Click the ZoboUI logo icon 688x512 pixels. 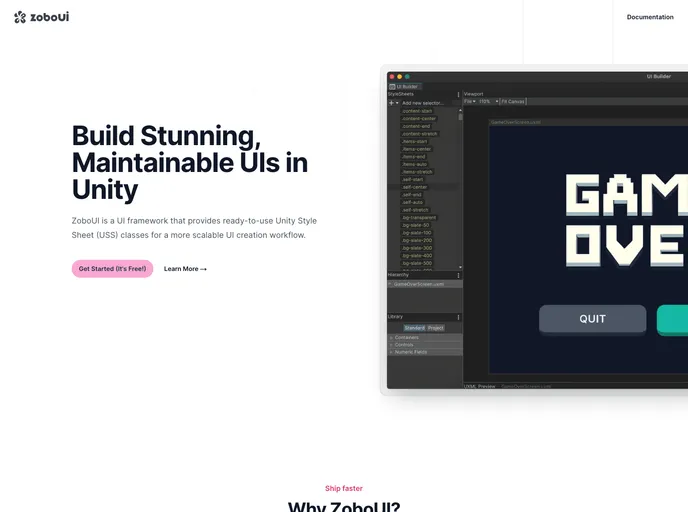(20, 17)
